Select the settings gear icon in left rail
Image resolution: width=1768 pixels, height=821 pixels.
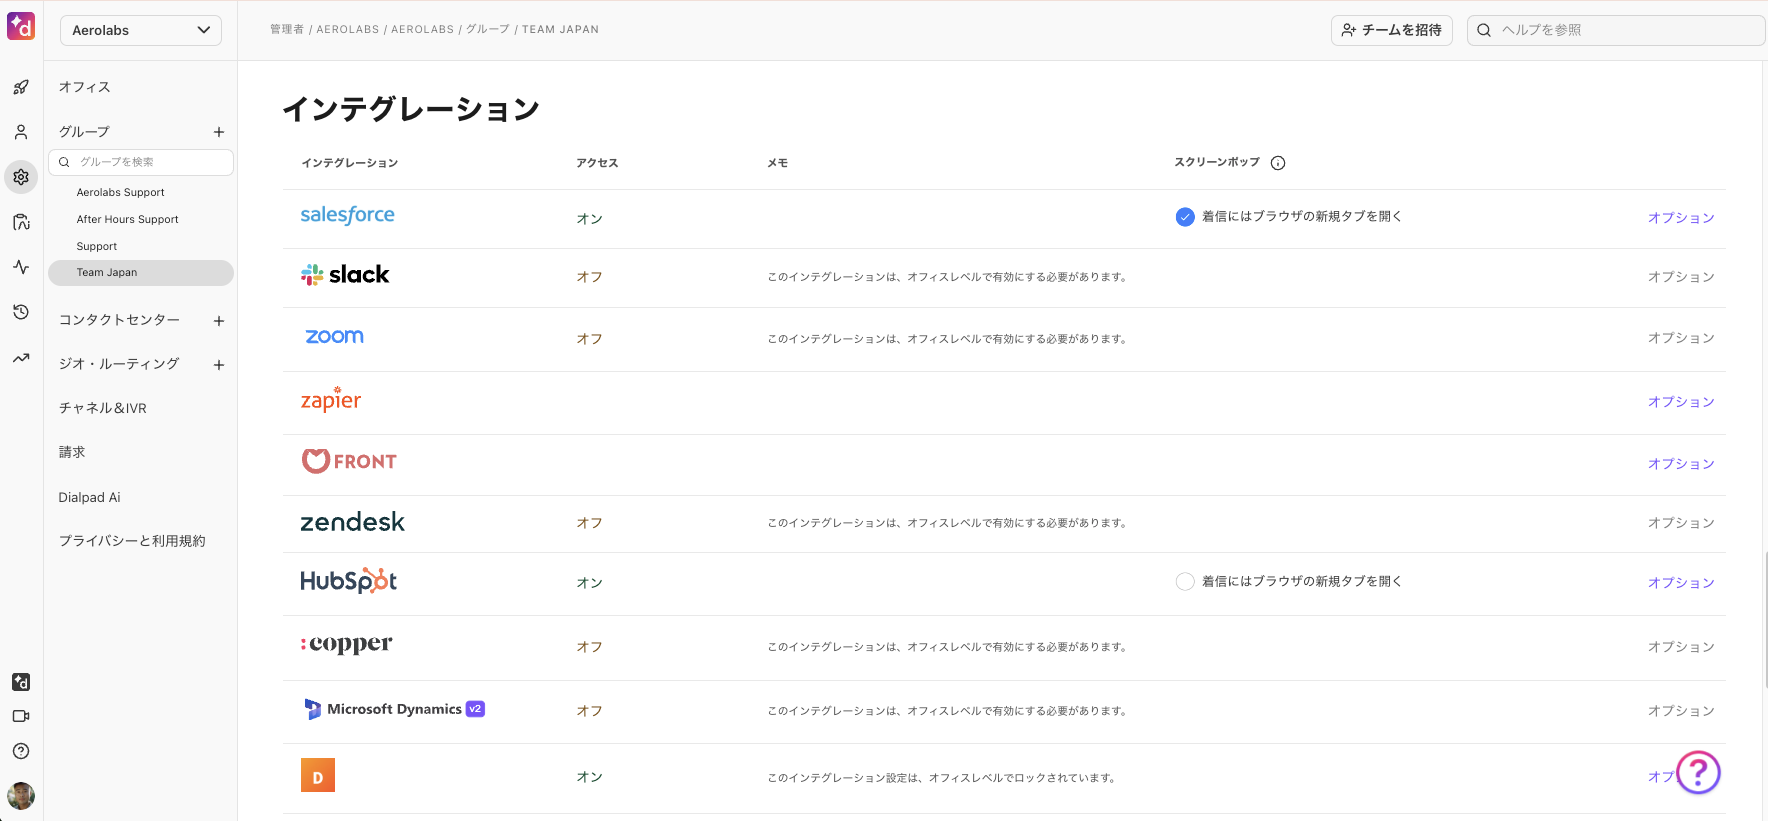coord(21,177)
